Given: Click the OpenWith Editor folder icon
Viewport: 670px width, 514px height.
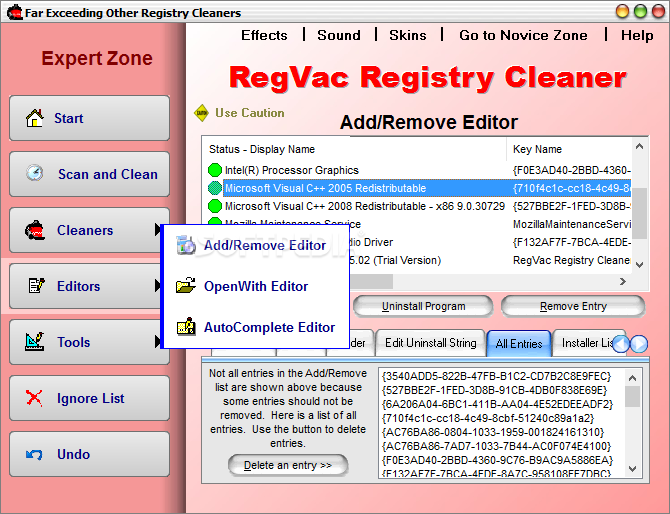Looking at the screenshot, I should pos(186,285).
